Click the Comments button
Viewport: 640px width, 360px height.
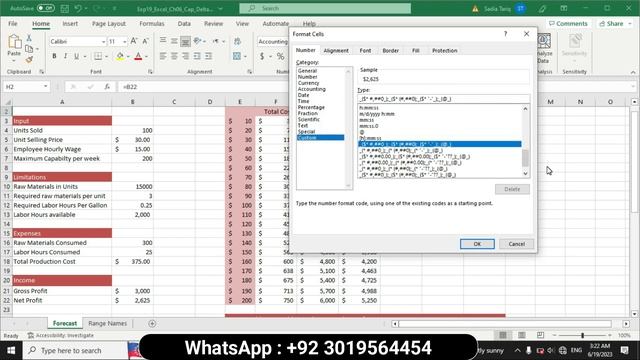pyautogui.click(x=568, y=24)
